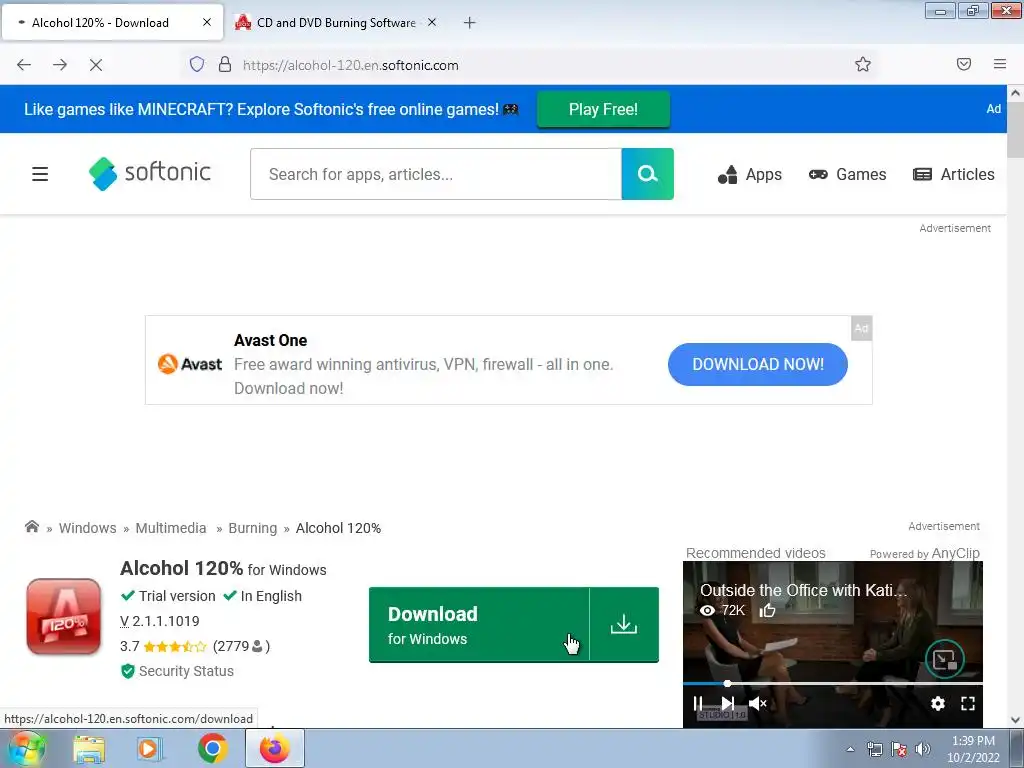View site security padlock info
The width and height of the screenshot is (1024, 768).
click(x=225, y=64)
